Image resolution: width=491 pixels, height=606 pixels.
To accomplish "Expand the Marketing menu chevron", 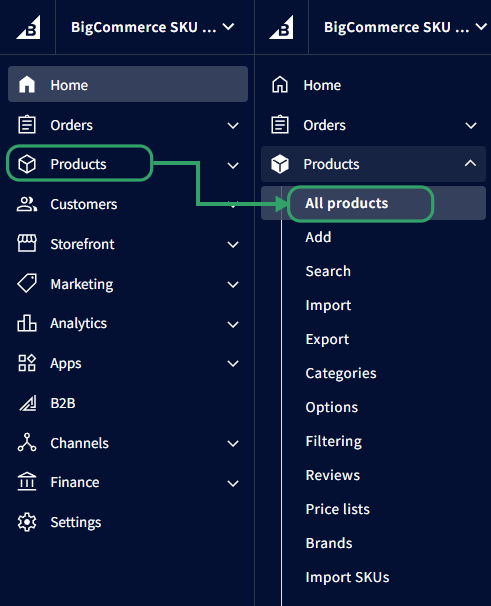I will click(233, 285).
